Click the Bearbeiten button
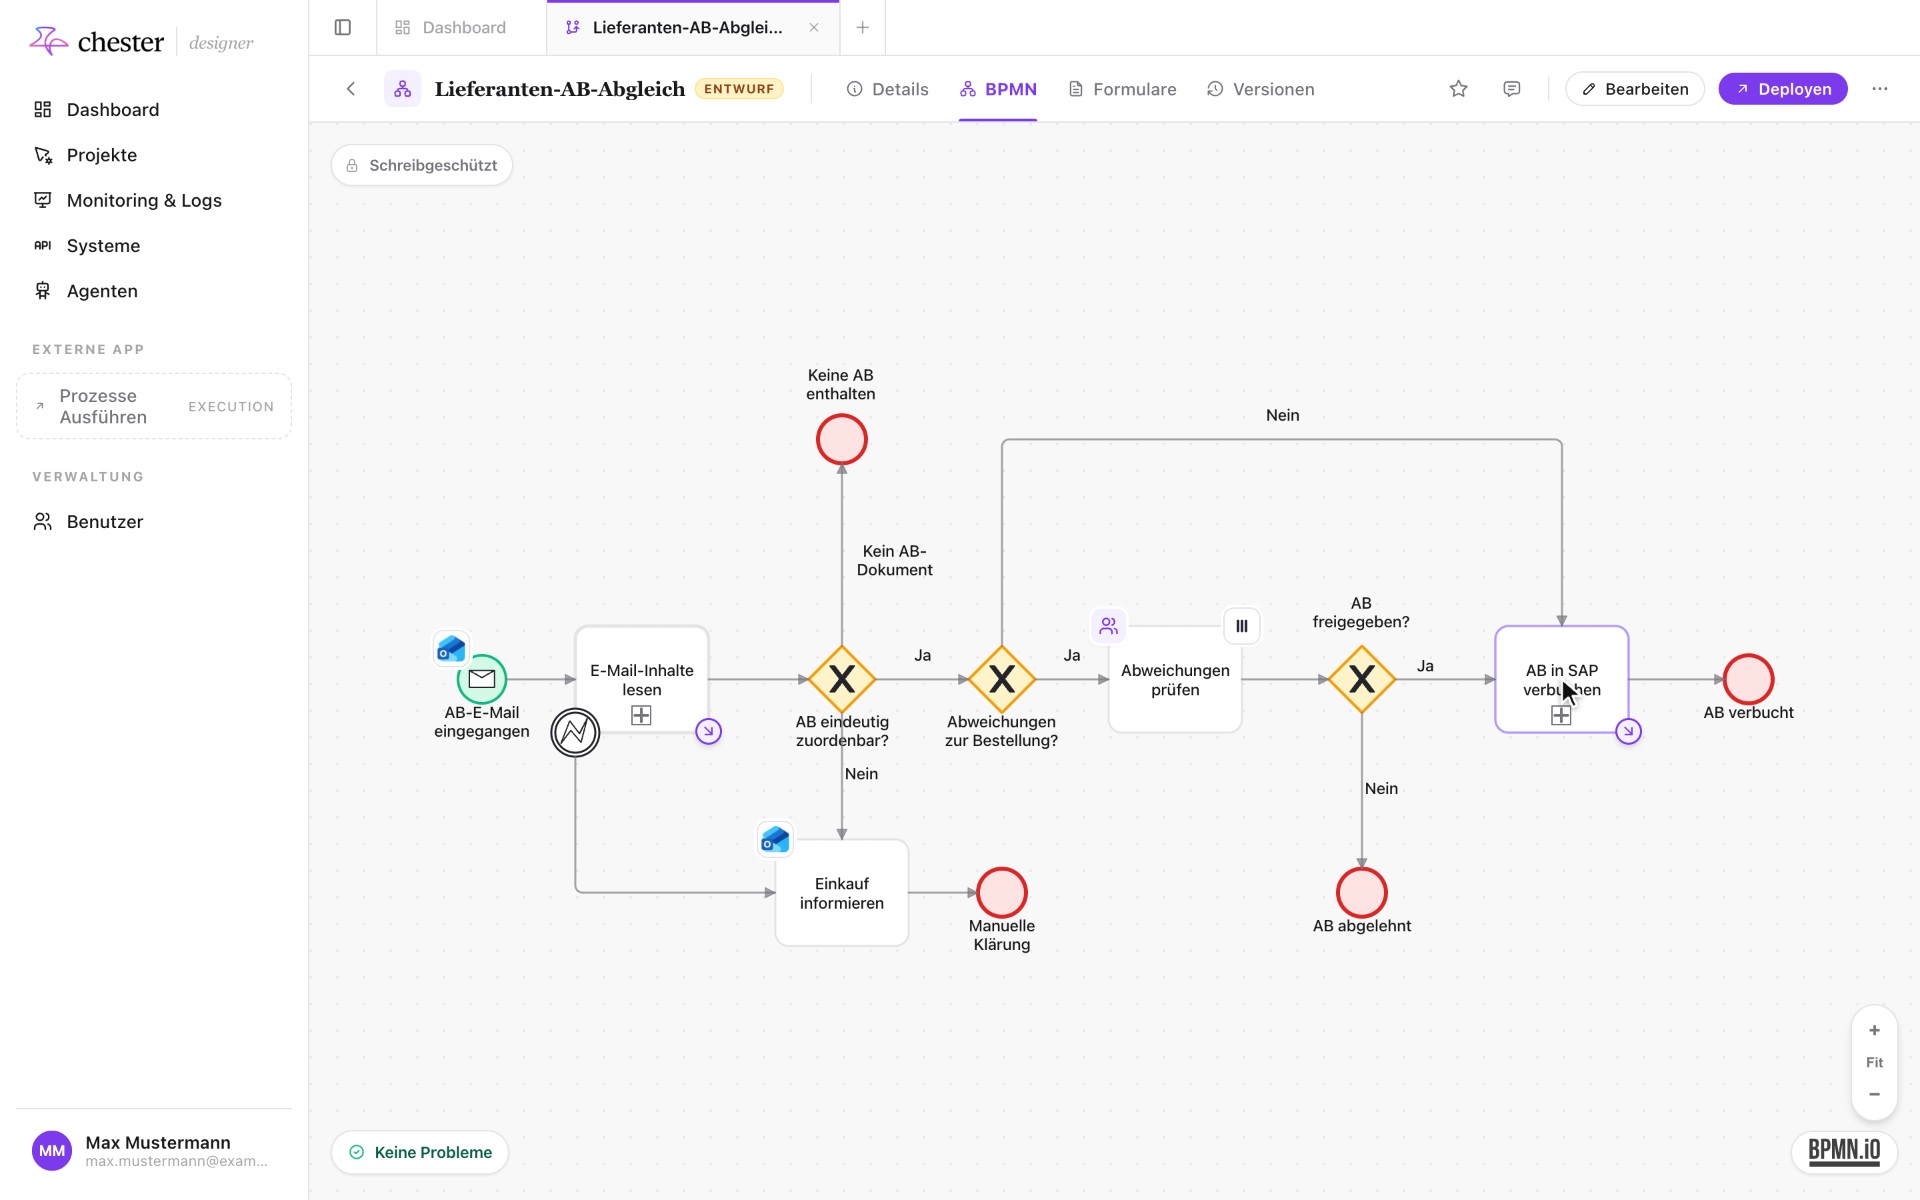This screenshot has height=1200, width=1920. pyautogui.click(x=1634, y=89)
